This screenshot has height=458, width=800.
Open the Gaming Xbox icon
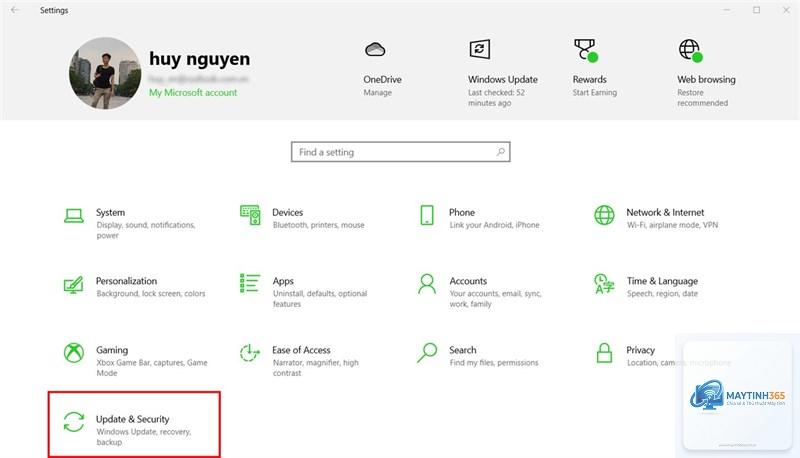[74, 353]
